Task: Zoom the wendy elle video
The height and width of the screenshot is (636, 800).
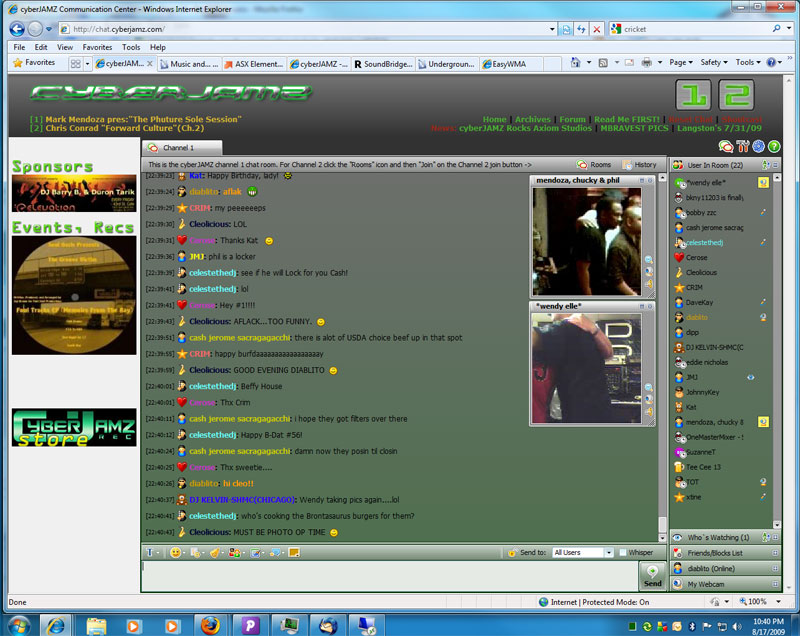Action: 648,387
